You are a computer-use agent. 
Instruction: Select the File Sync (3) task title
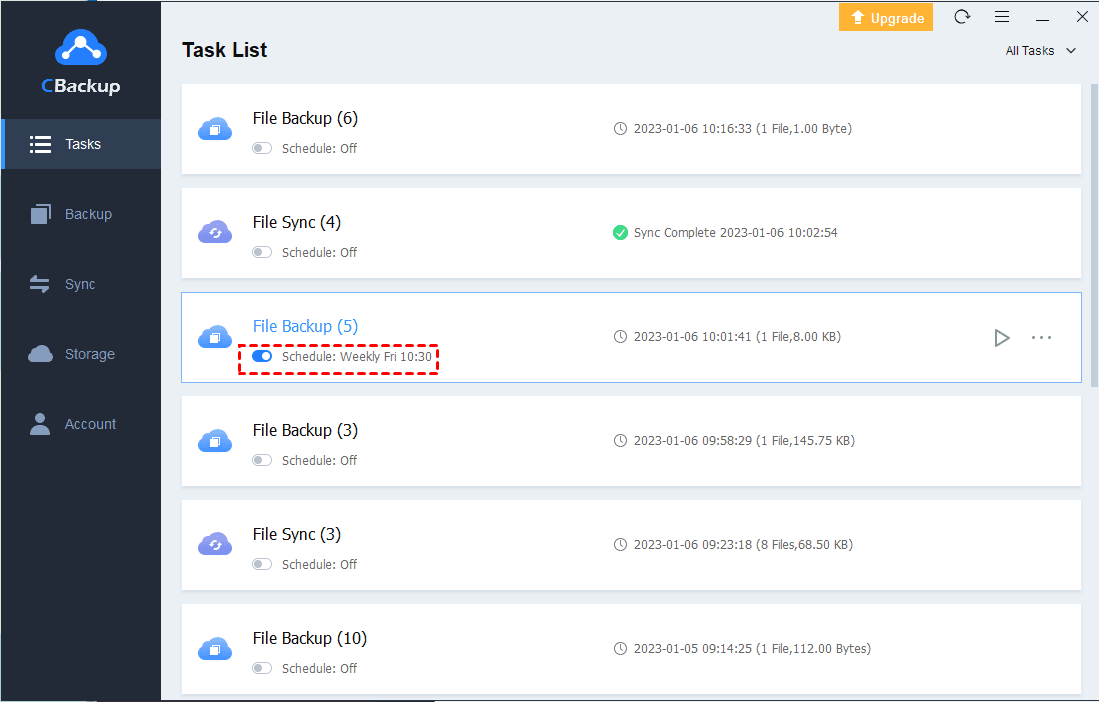point(296,534)
